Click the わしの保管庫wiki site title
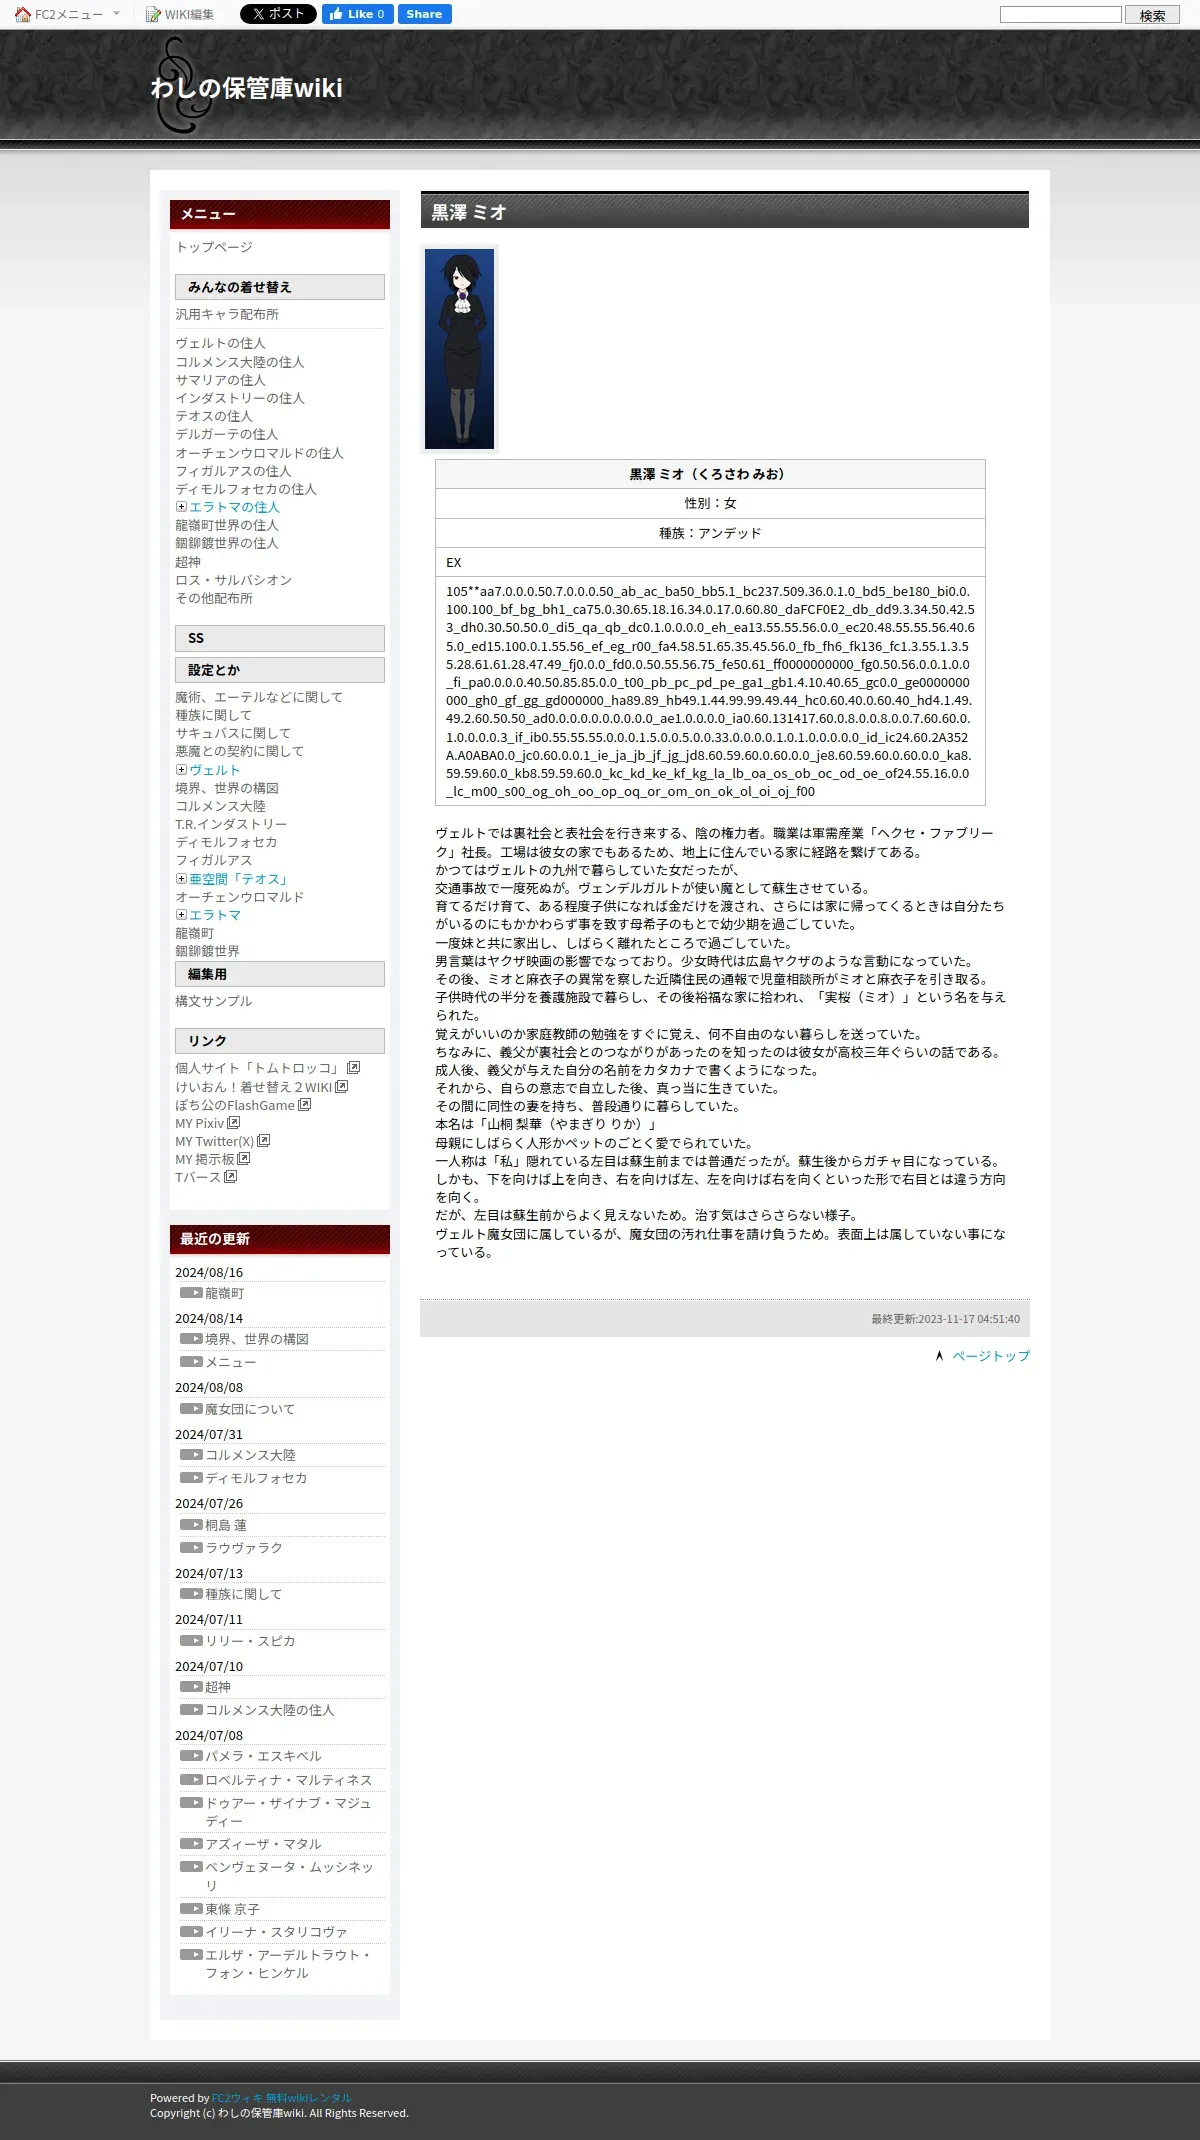1200x2140 pixels. [247, 88]
